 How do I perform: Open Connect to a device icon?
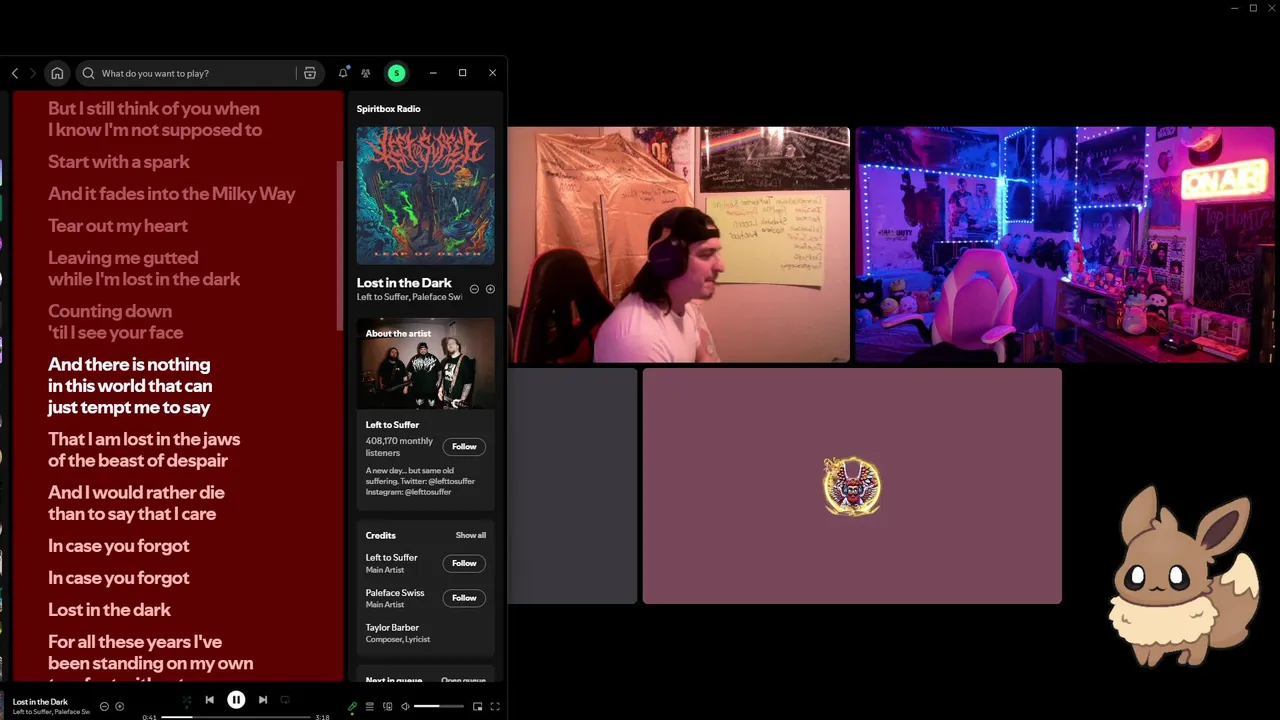tap(388, 707)
